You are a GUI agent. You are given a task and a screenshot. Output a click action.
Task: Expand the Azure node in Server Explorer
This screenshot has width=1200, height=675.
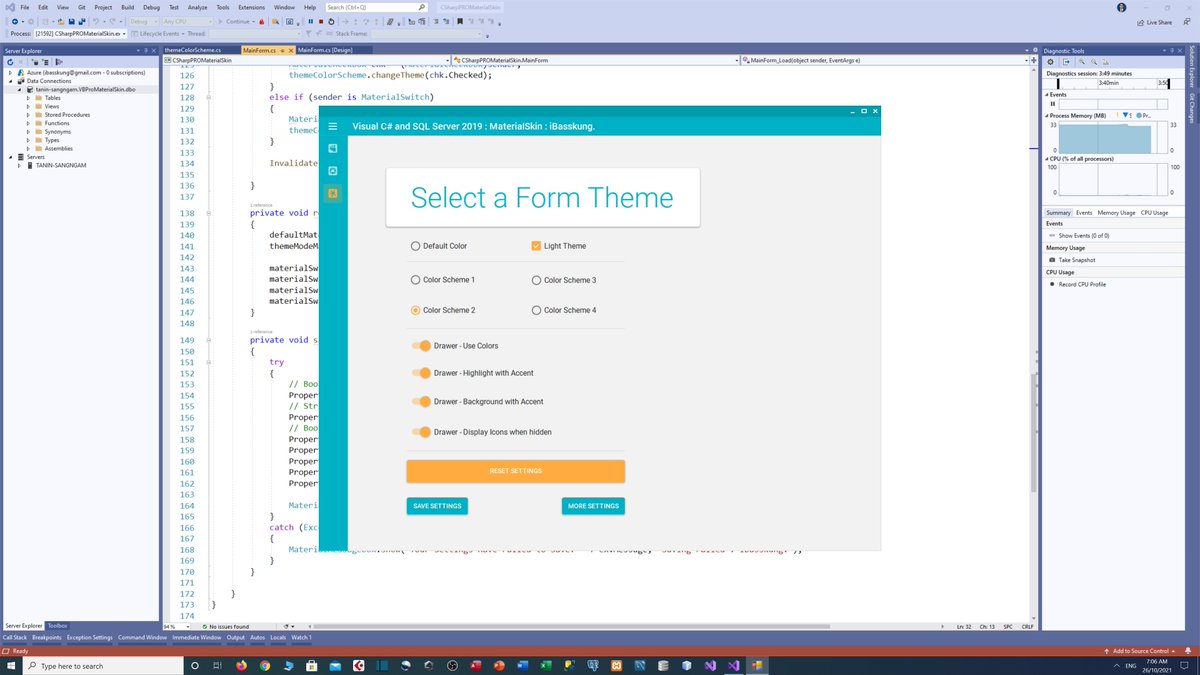coord(10,73)
